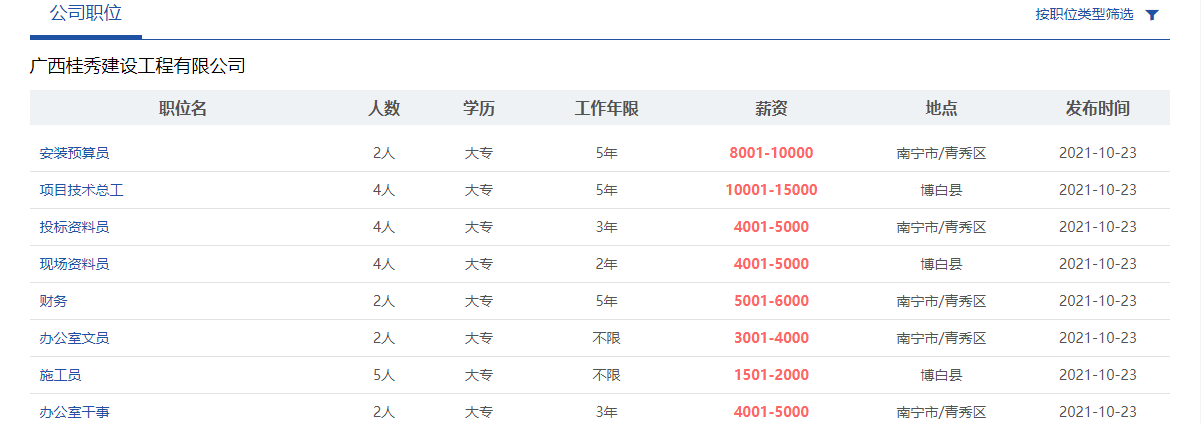View 施工员 job details
The height and width of the screenshot is (424, 1201).
point(60,375)
